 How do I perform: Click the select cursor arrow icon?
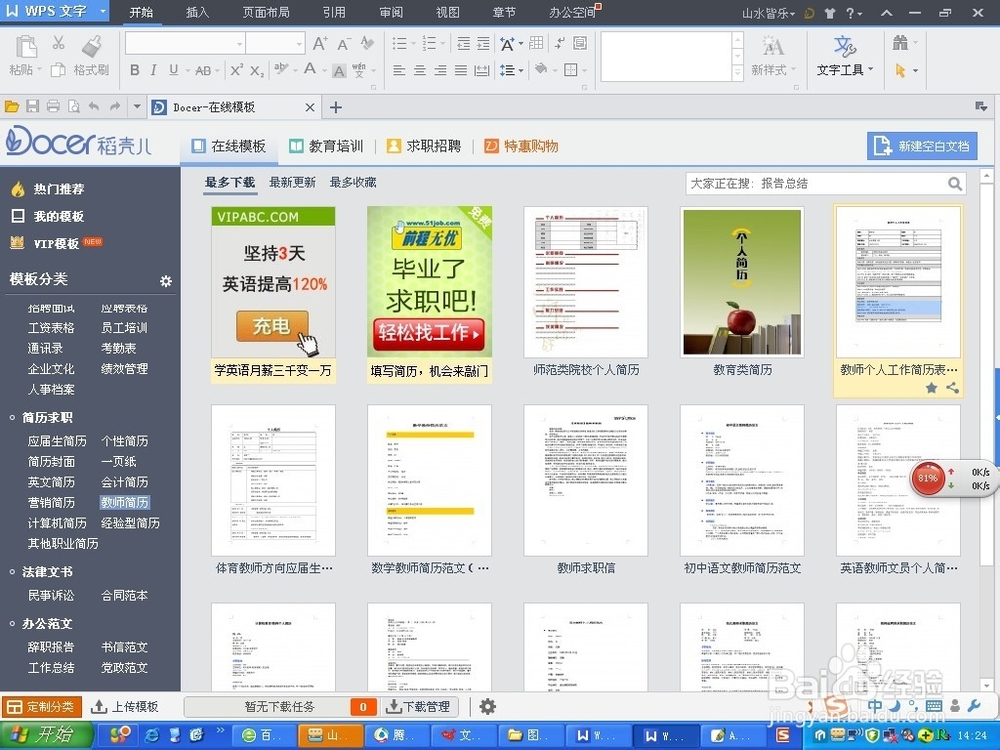click(901, 70)
